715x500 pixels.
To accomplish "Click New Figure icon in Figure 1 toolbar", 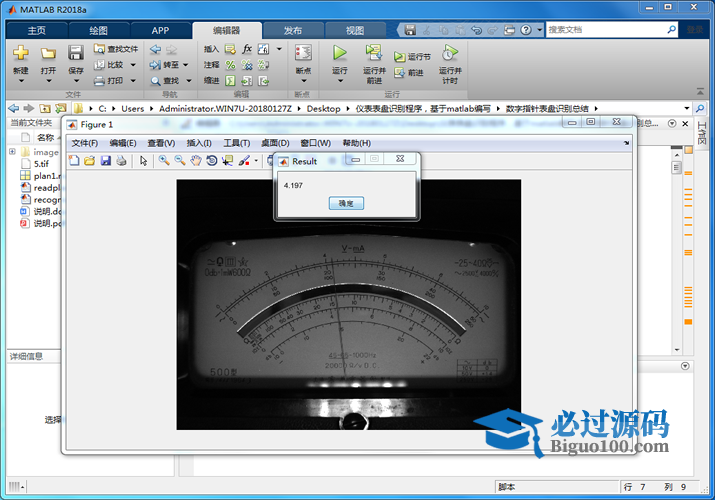I will 74,160.
